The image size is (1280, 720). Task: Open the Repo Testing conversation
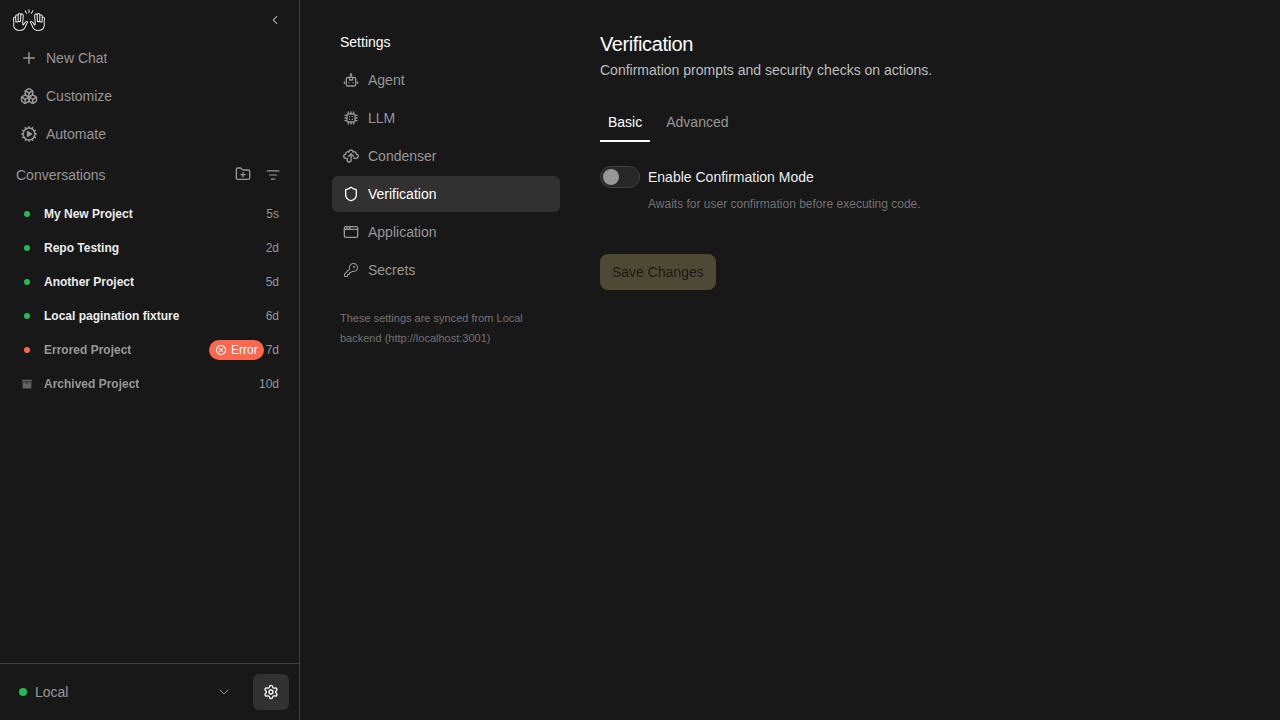pos(150,248)
